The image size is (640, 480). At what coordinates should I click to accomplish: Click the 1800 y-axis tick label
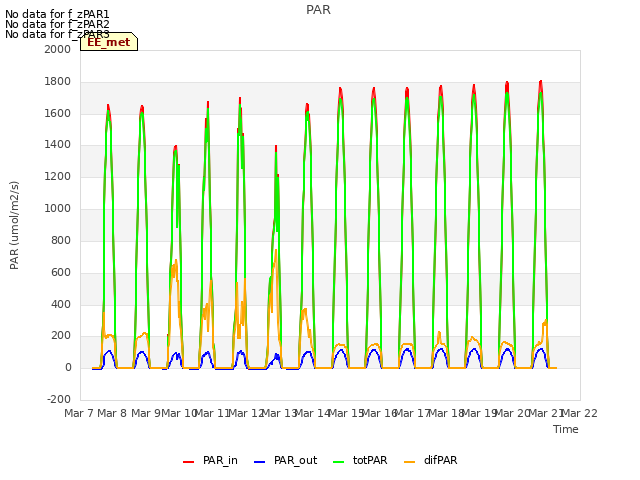pyautogui.click(x=58, y=82)
